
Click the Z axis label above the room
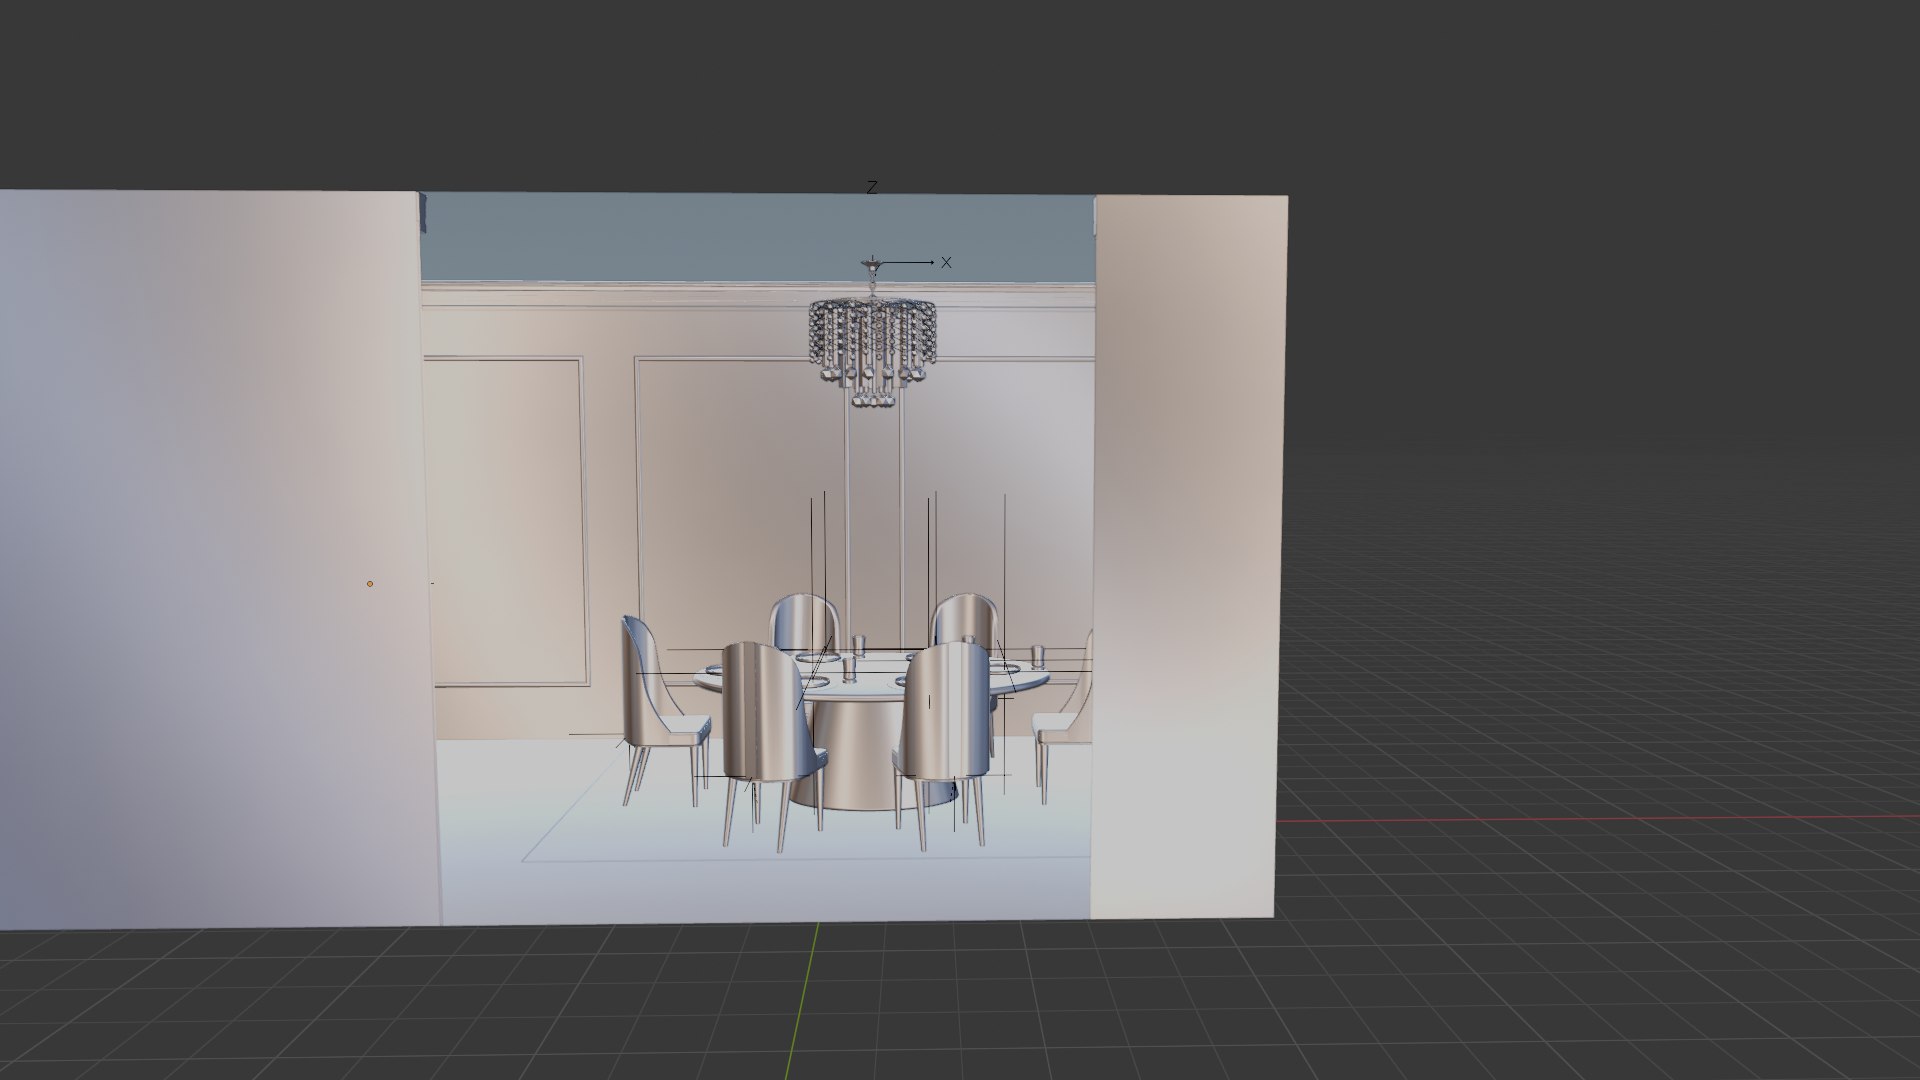872,187
